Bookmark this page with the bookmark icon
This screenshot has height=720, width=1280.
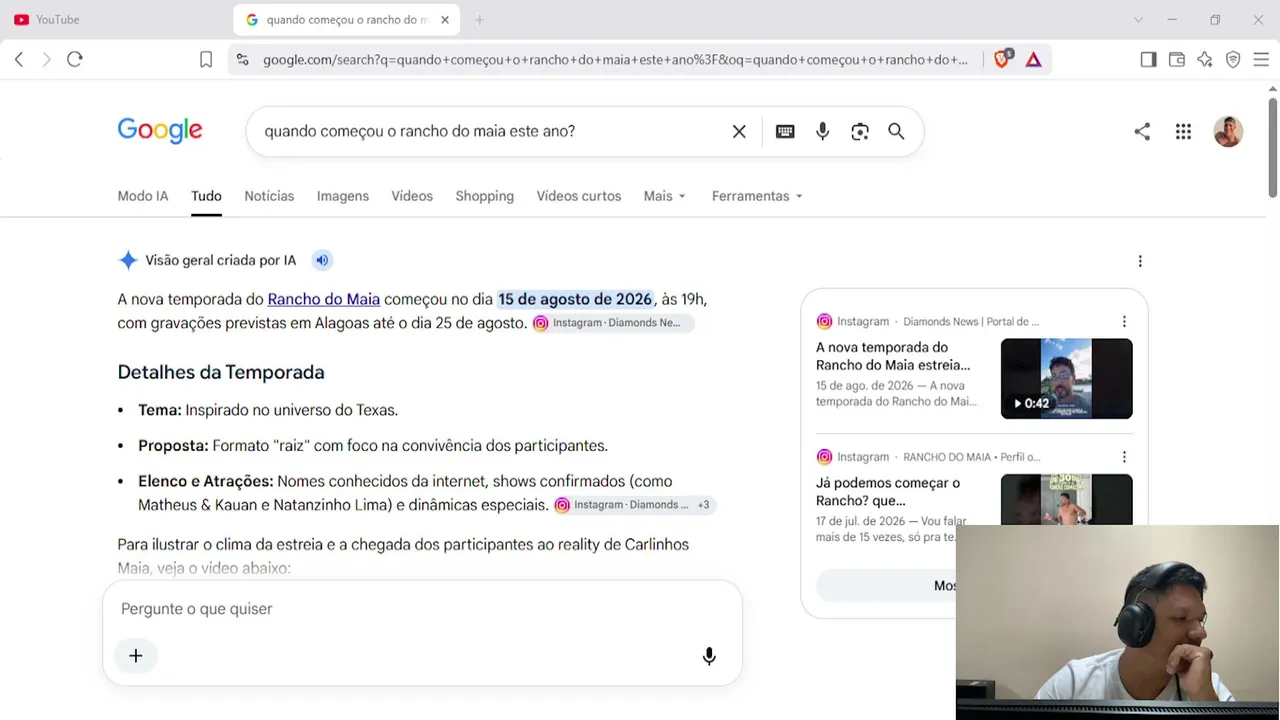coord(206,60)
